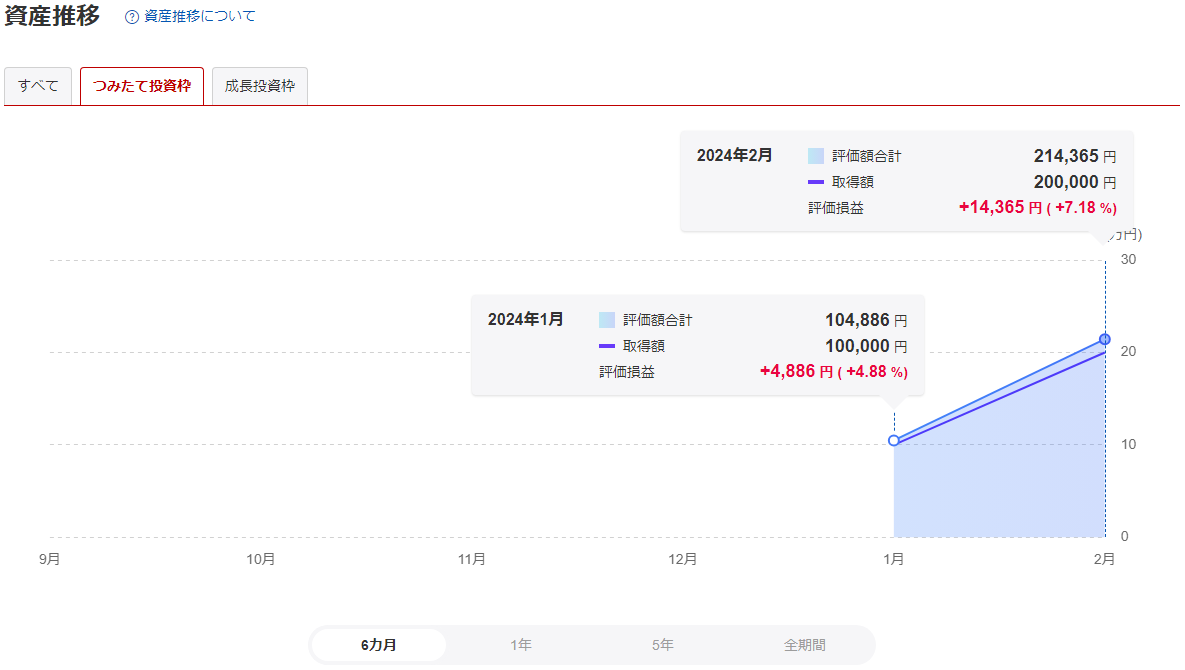Click 評価額合計 blue swatch in 2024年2月 tooltip
1185x670 pixels.
(x=816, y=156)
